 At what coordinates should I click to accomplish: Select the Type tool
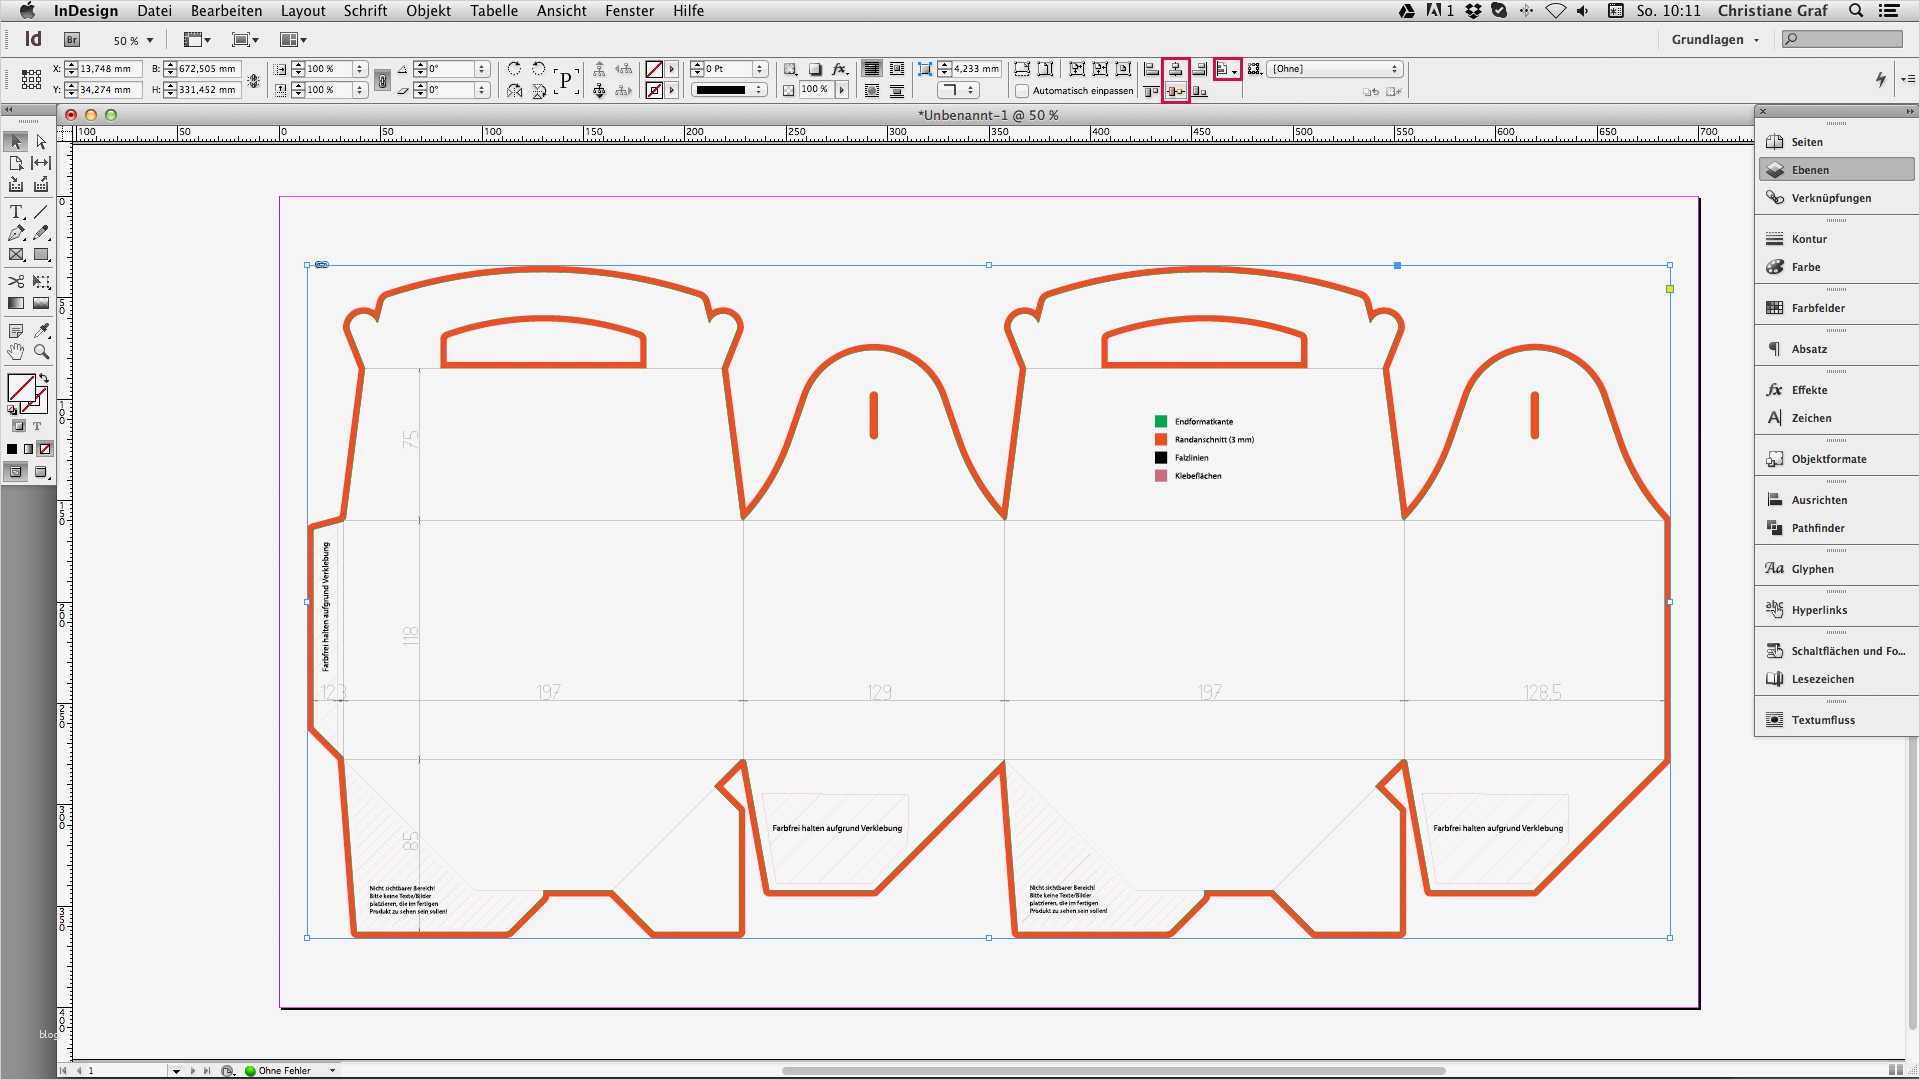(15, 211)
